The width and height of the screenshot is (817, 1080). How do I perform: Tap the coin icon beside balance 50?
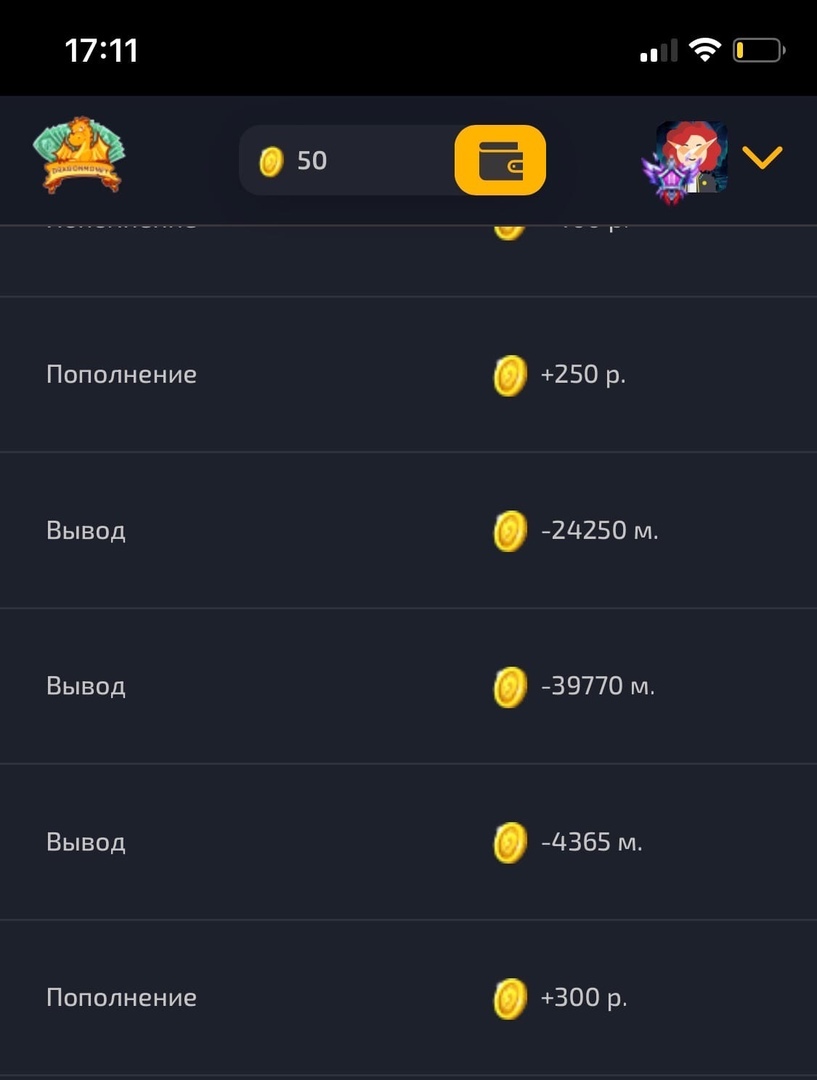(271, 161)
